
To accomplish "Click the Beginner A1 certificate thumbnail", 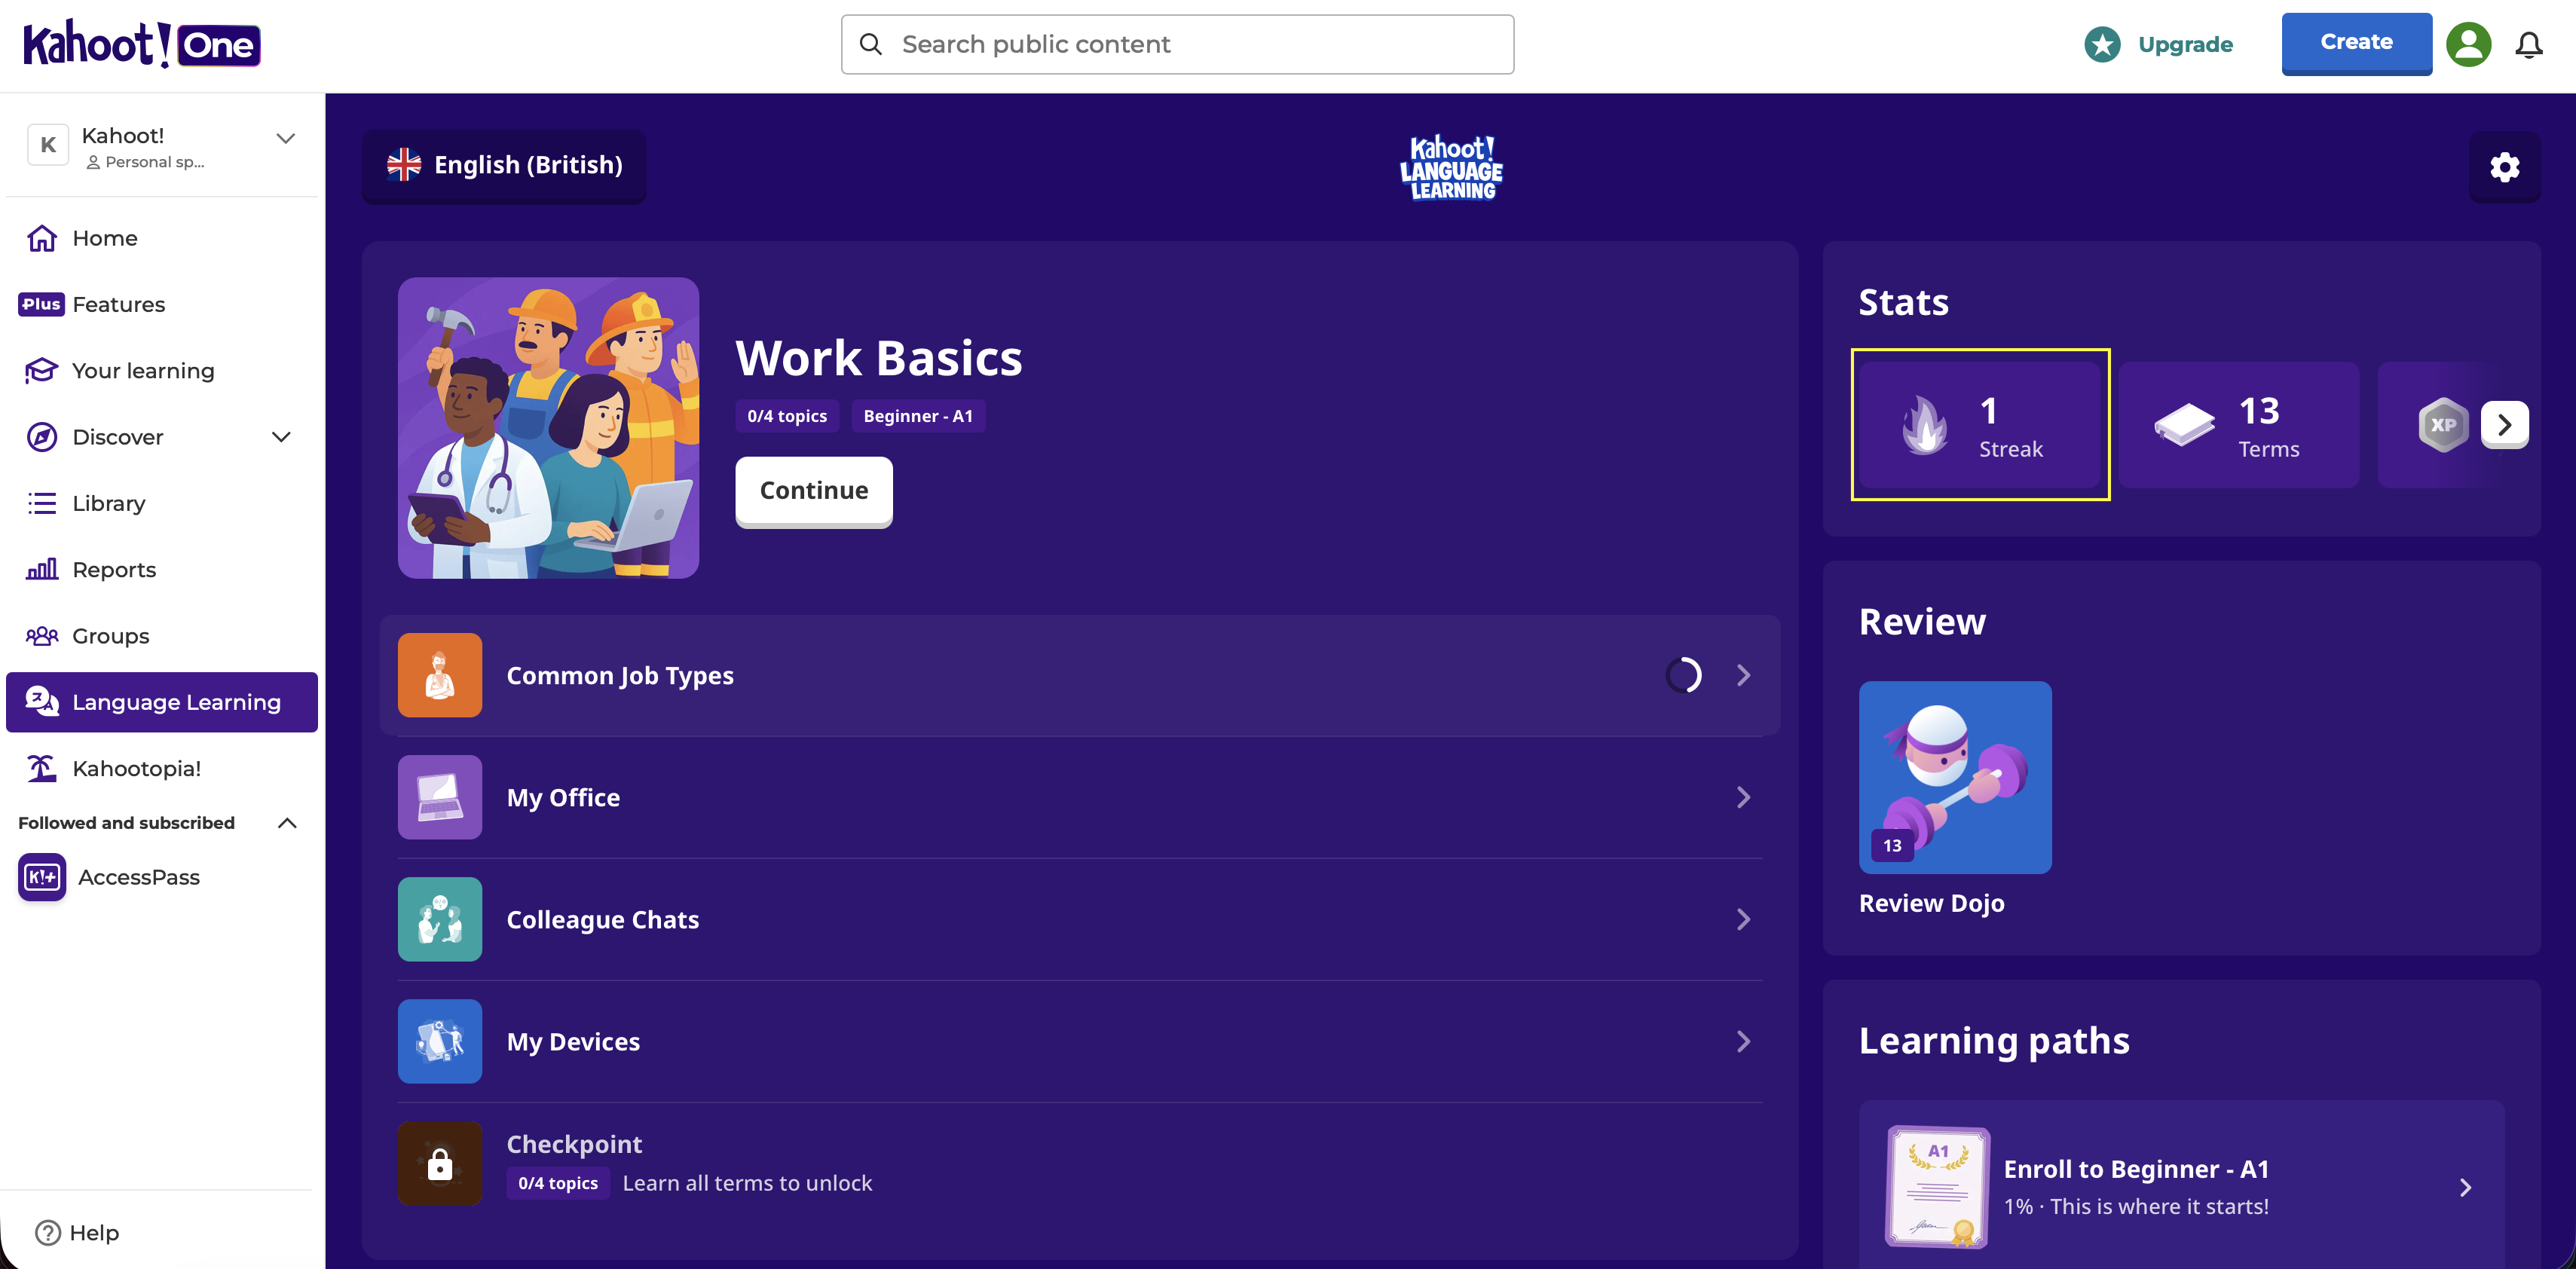I will tap(1937, 1187).
